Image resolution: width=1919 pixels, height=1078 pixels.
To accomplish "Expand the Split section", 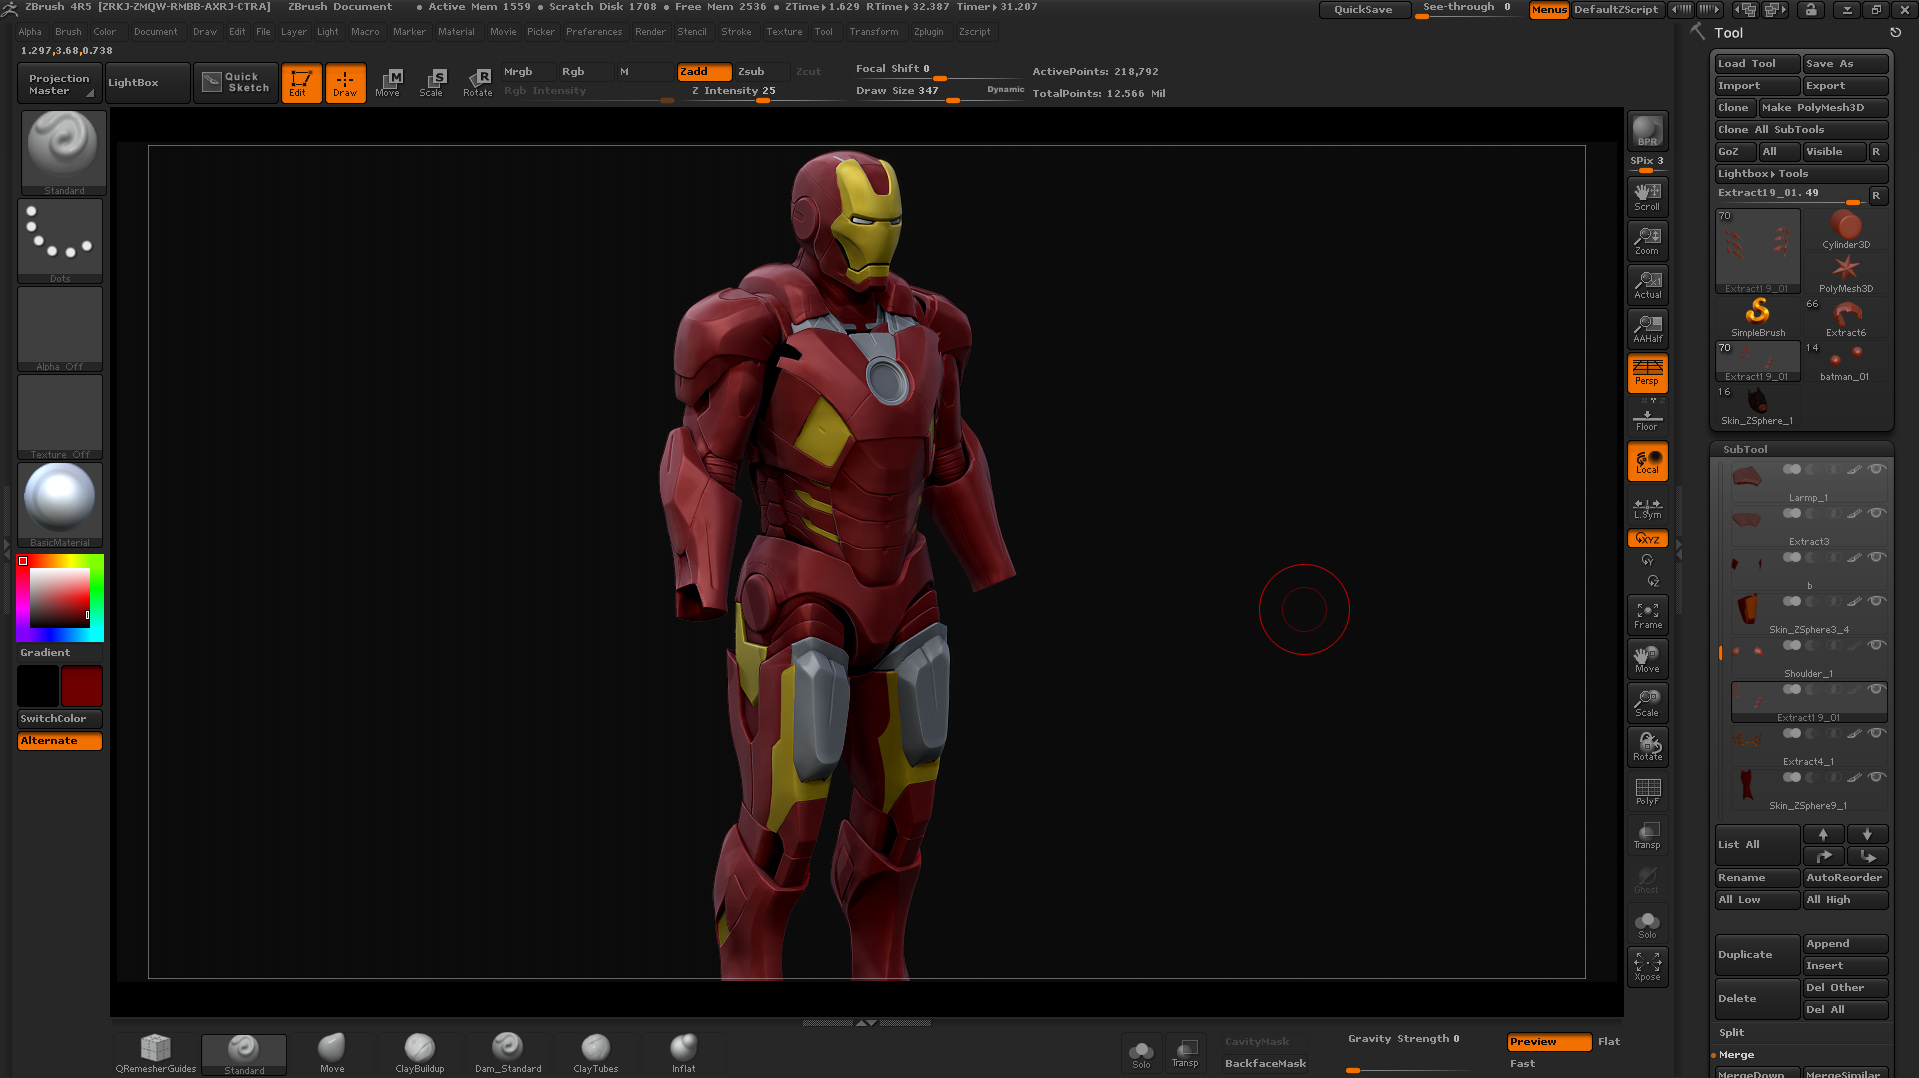I will (1732, 1033).
